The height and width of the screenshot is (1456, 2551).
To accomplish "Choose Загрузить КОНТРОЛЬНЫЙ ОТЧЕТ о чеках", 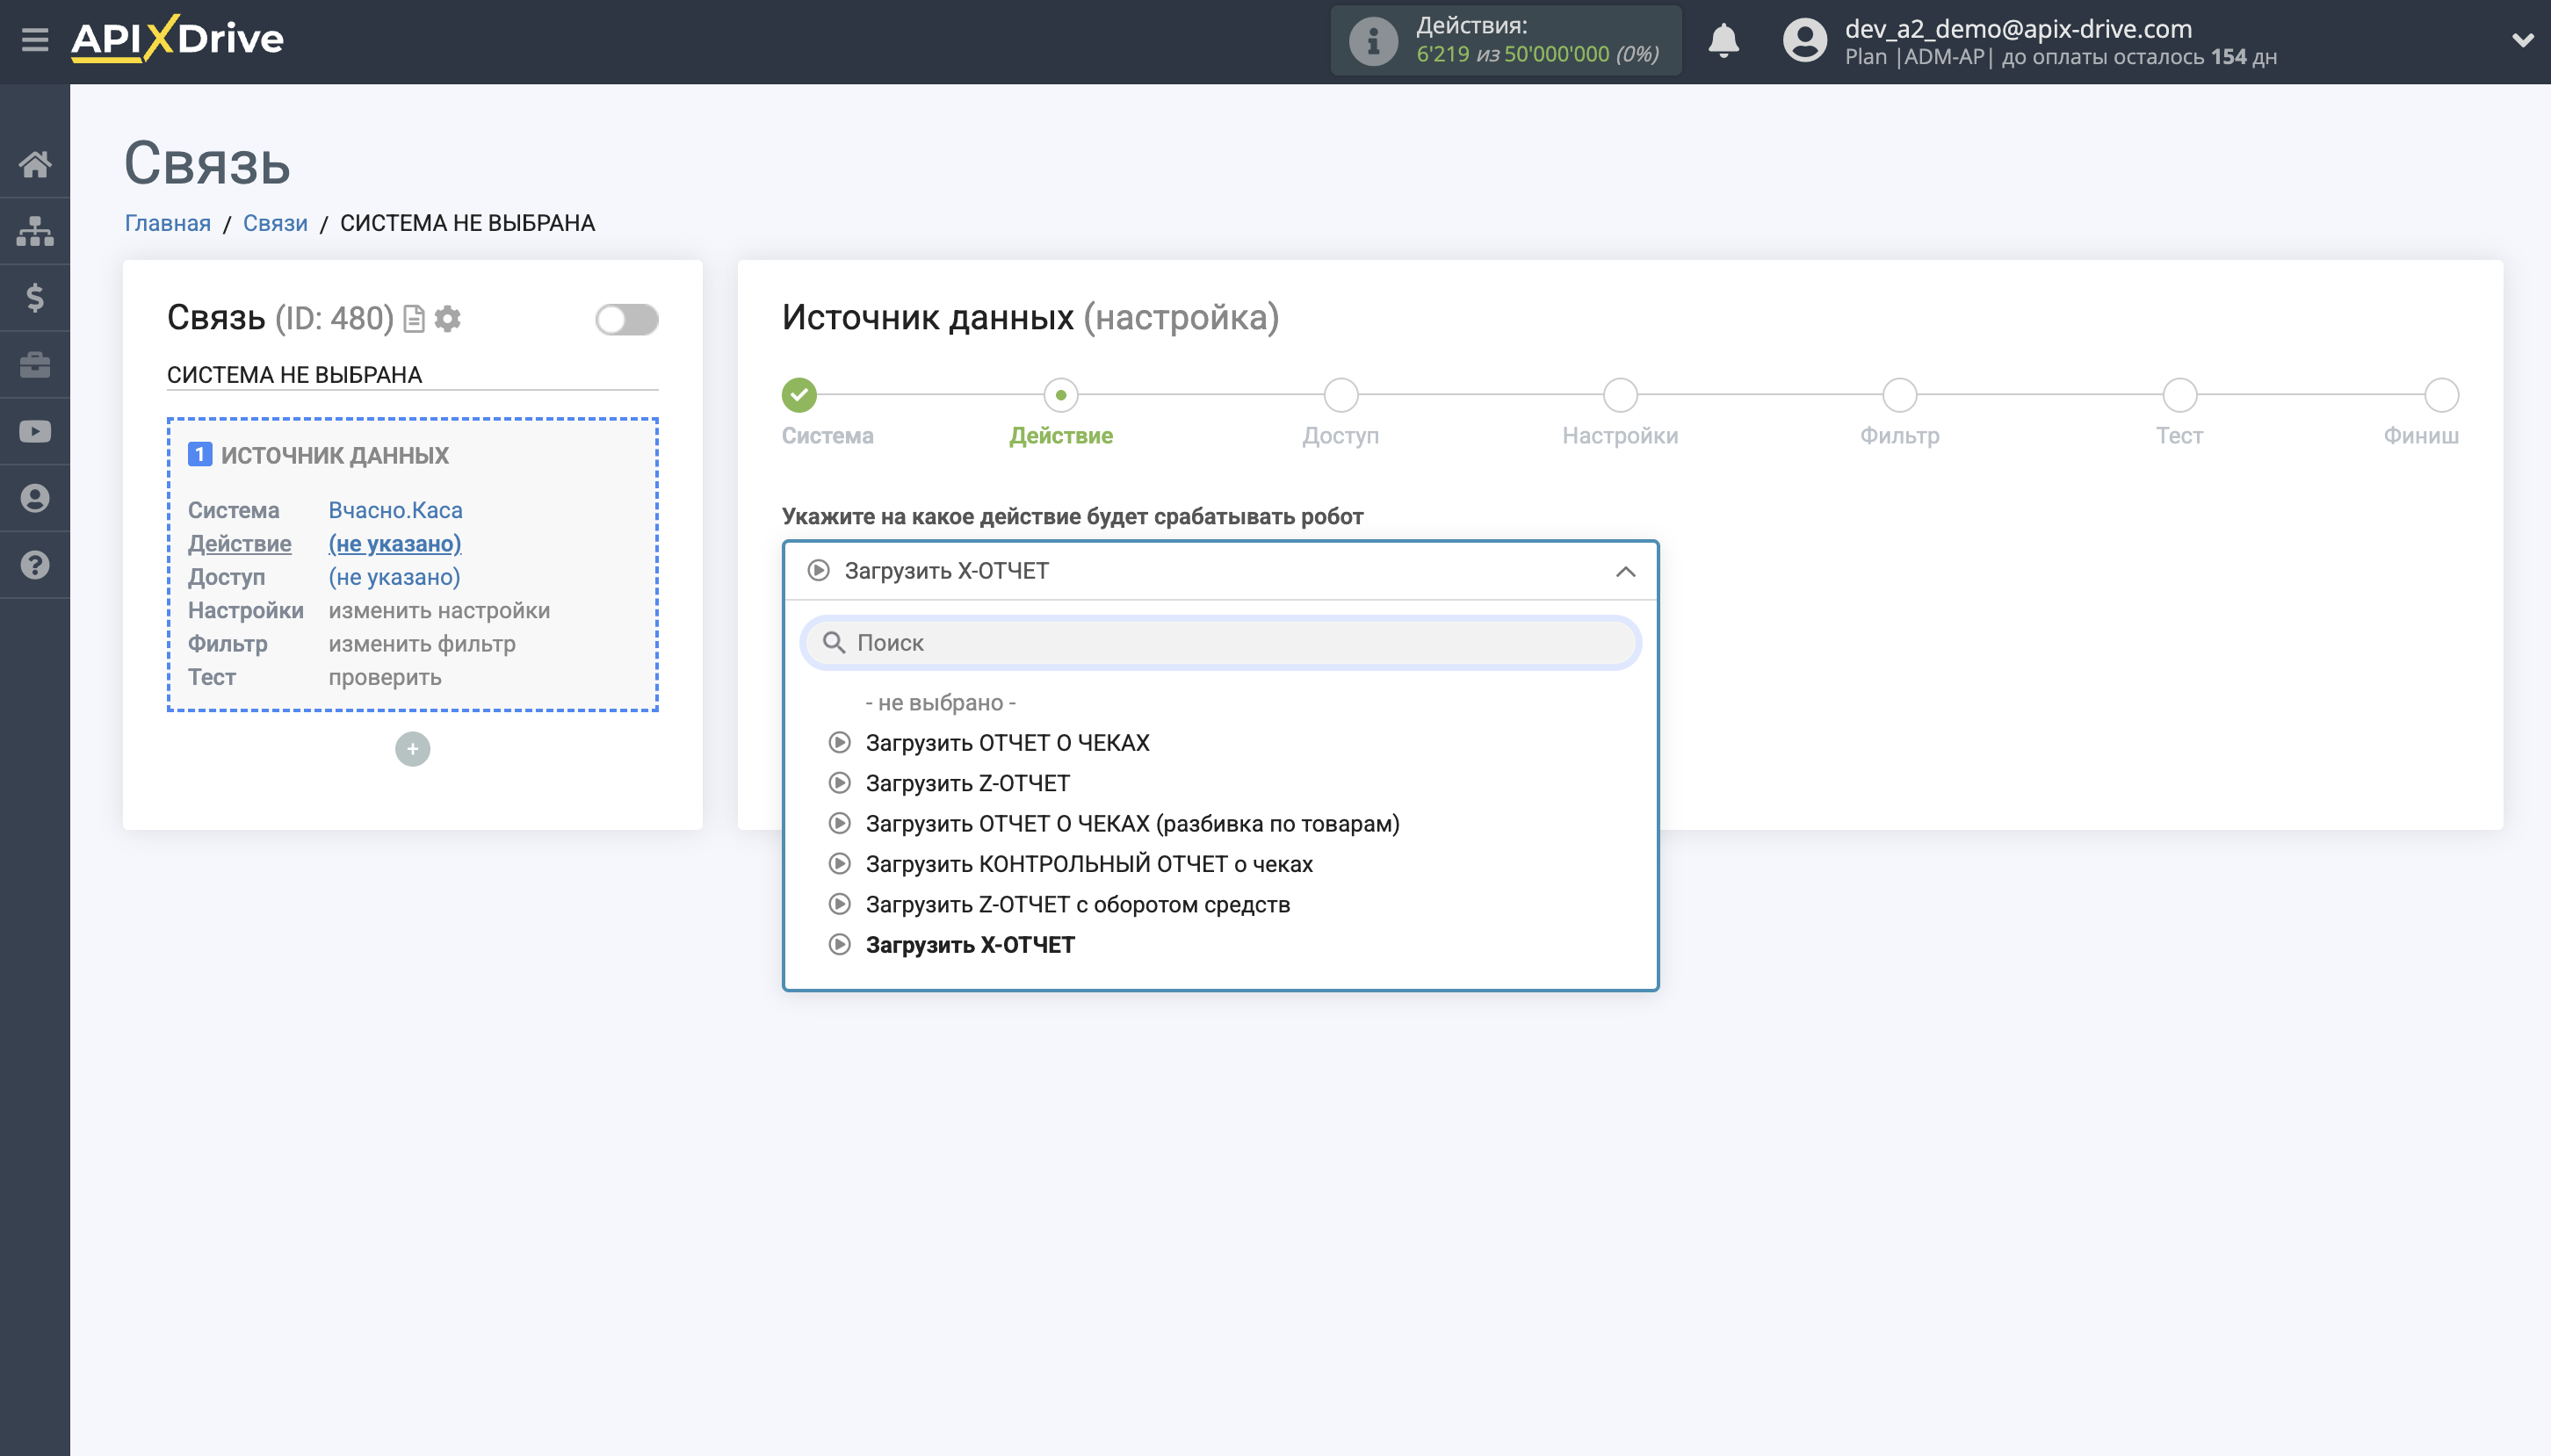I will tap(1088, 864).
